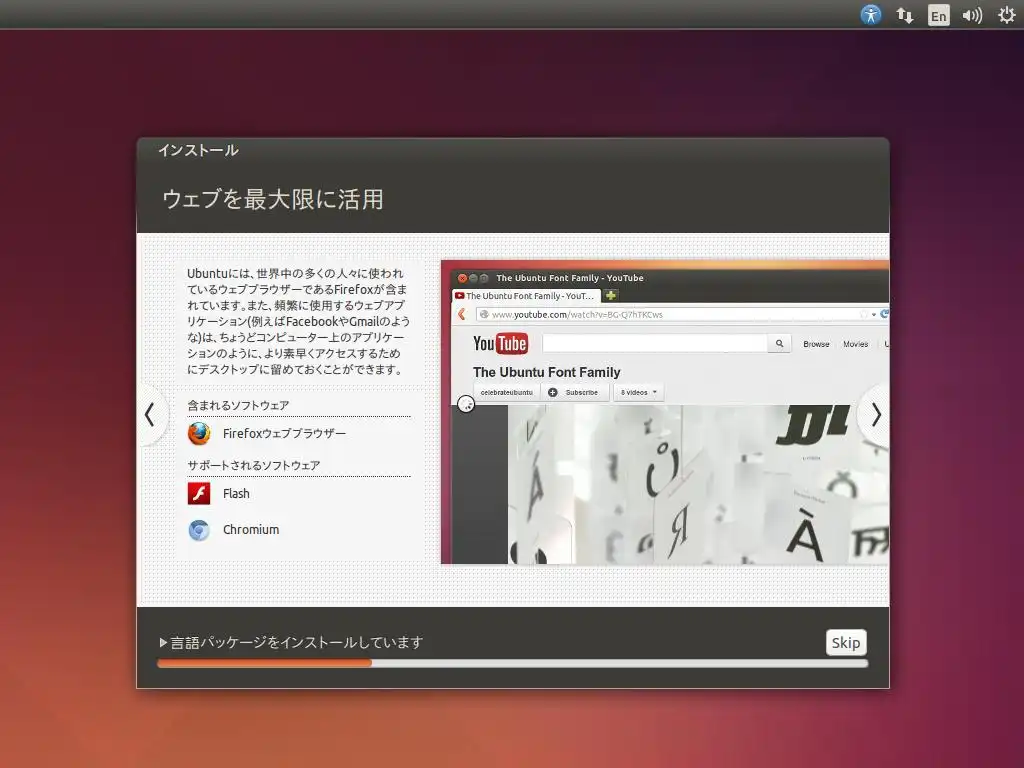
Task: Click the YouTube logo in the slide
Action: pos(500,344)
